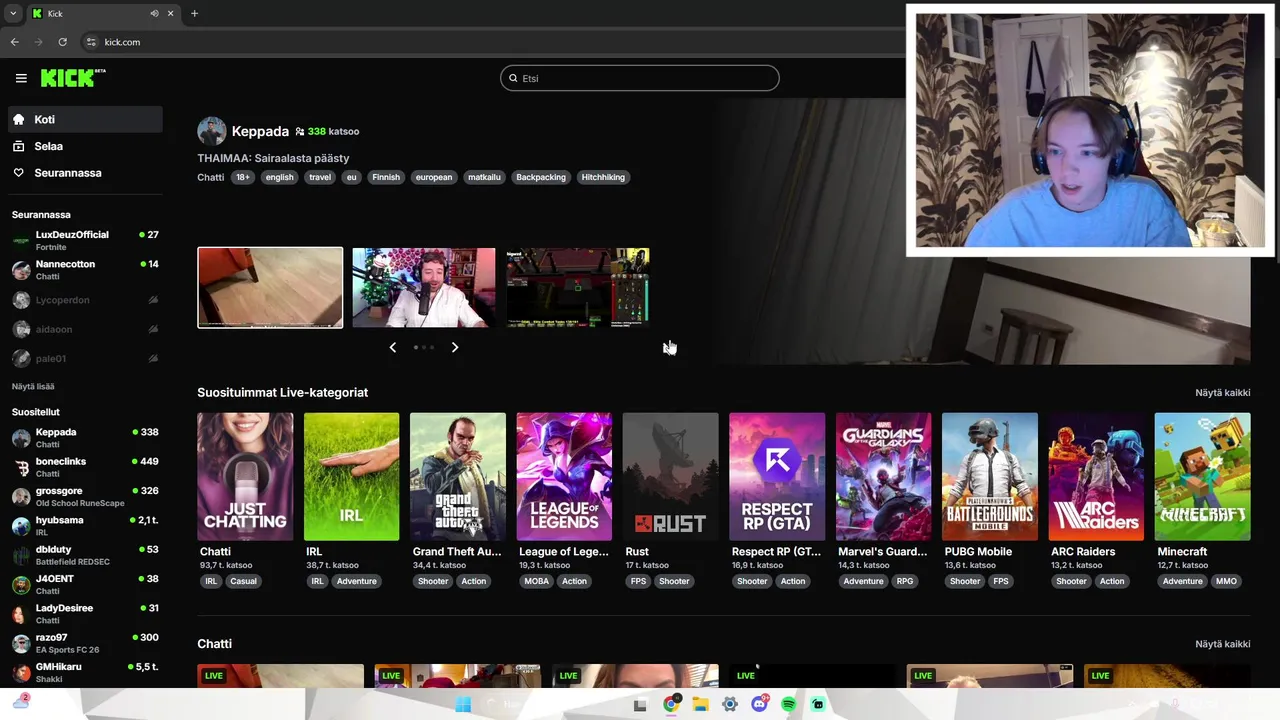Show all Chatti streams via Näytä kaikki
The width and height of the screenshot is (1280, 720).
tap(1222, 644)
